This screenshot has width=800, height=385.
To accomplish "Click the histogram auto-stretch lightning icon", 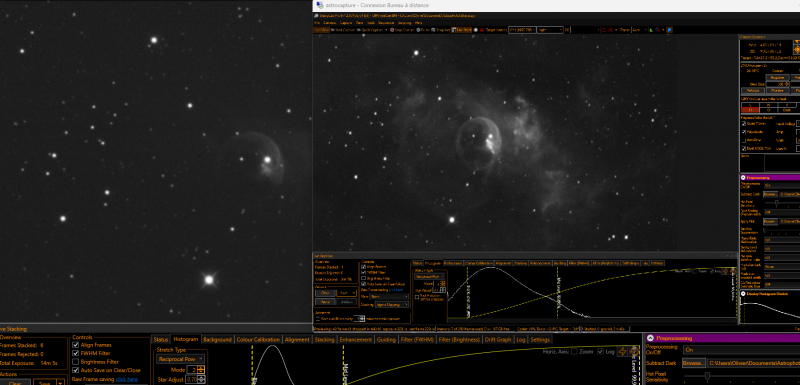I will (622, 351).
